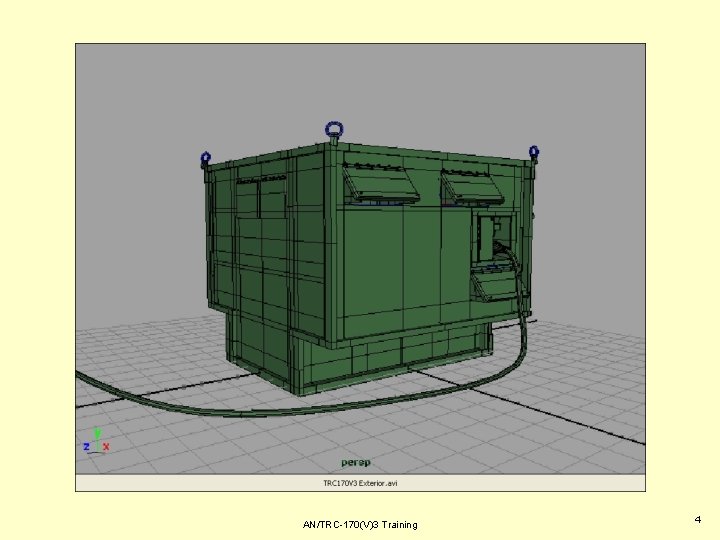This screenshot has width=720, height=540.
Task: Click the embedded 3D shelter video image
Action: tap(360, 259)
